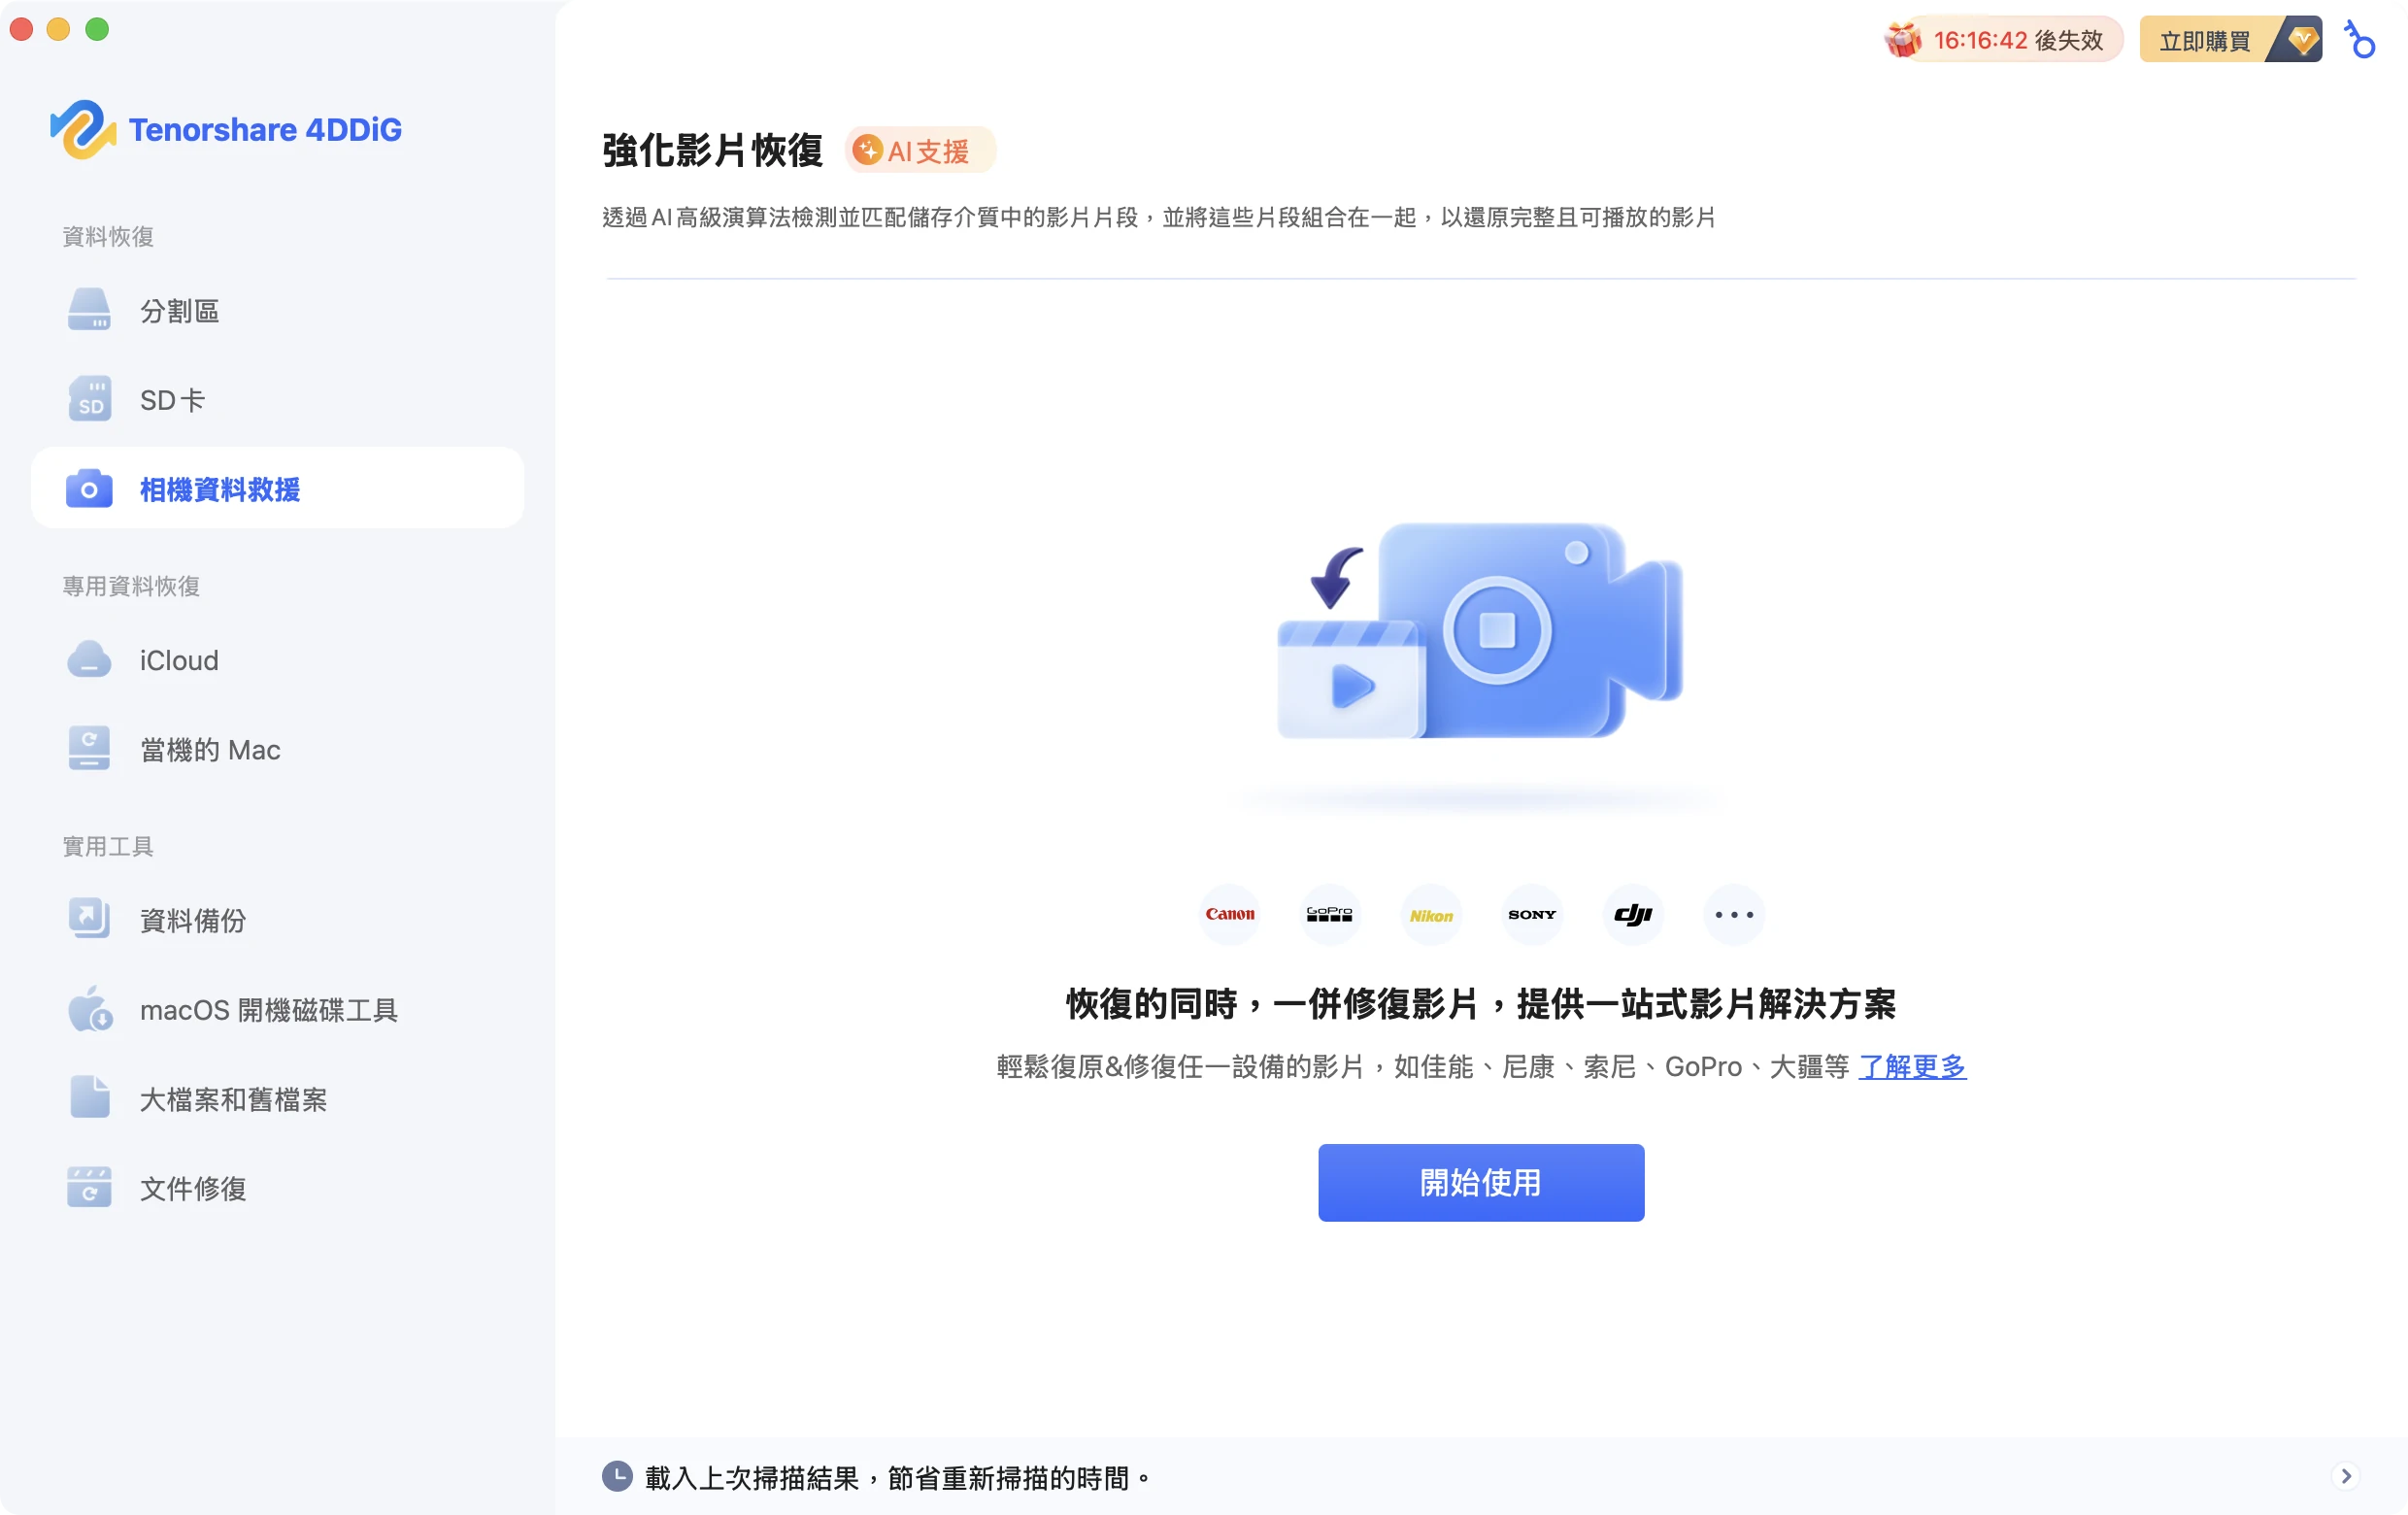
Task: Open 大檔案和舊檔案 tool
Action: tap(278, 1098)
